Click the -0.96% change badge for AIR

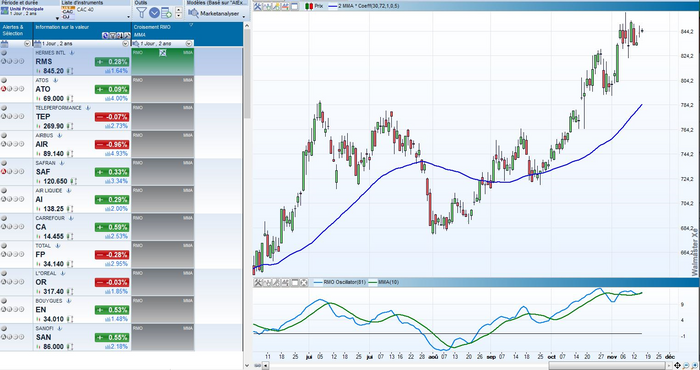click(x=112, y=145)
